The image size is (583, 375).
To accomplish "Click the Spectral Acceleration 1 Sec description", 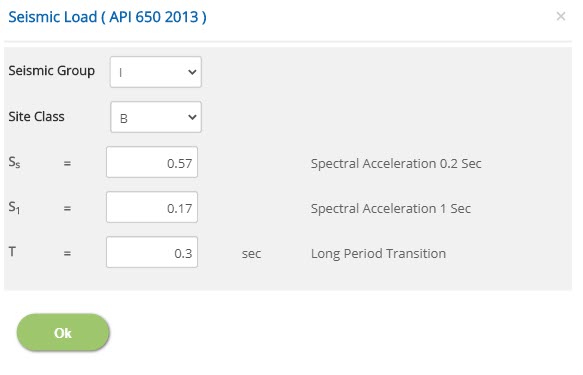I will pos(391,208).
